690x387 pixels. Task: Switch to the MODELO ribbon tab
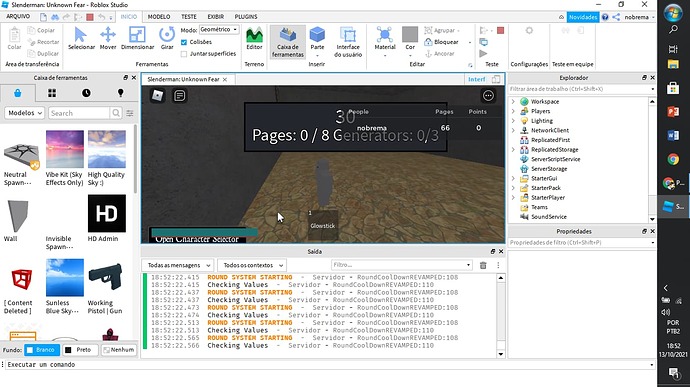tap(159, 16)
